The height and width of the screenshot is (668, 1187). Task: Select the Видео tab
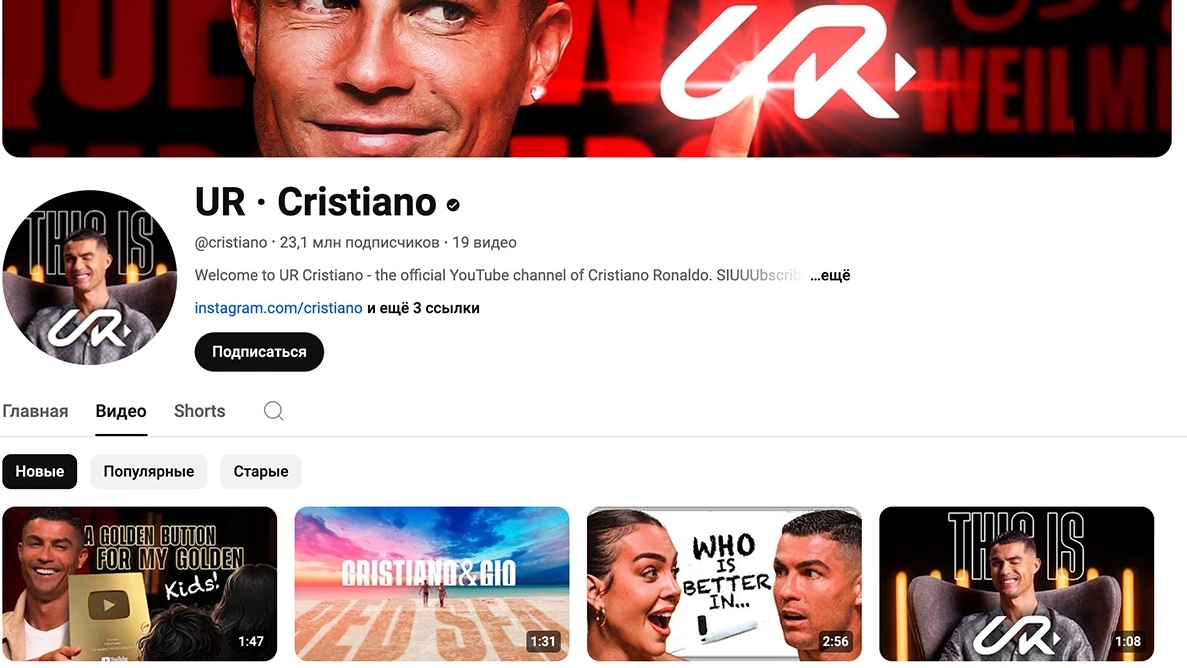[121, 411]
